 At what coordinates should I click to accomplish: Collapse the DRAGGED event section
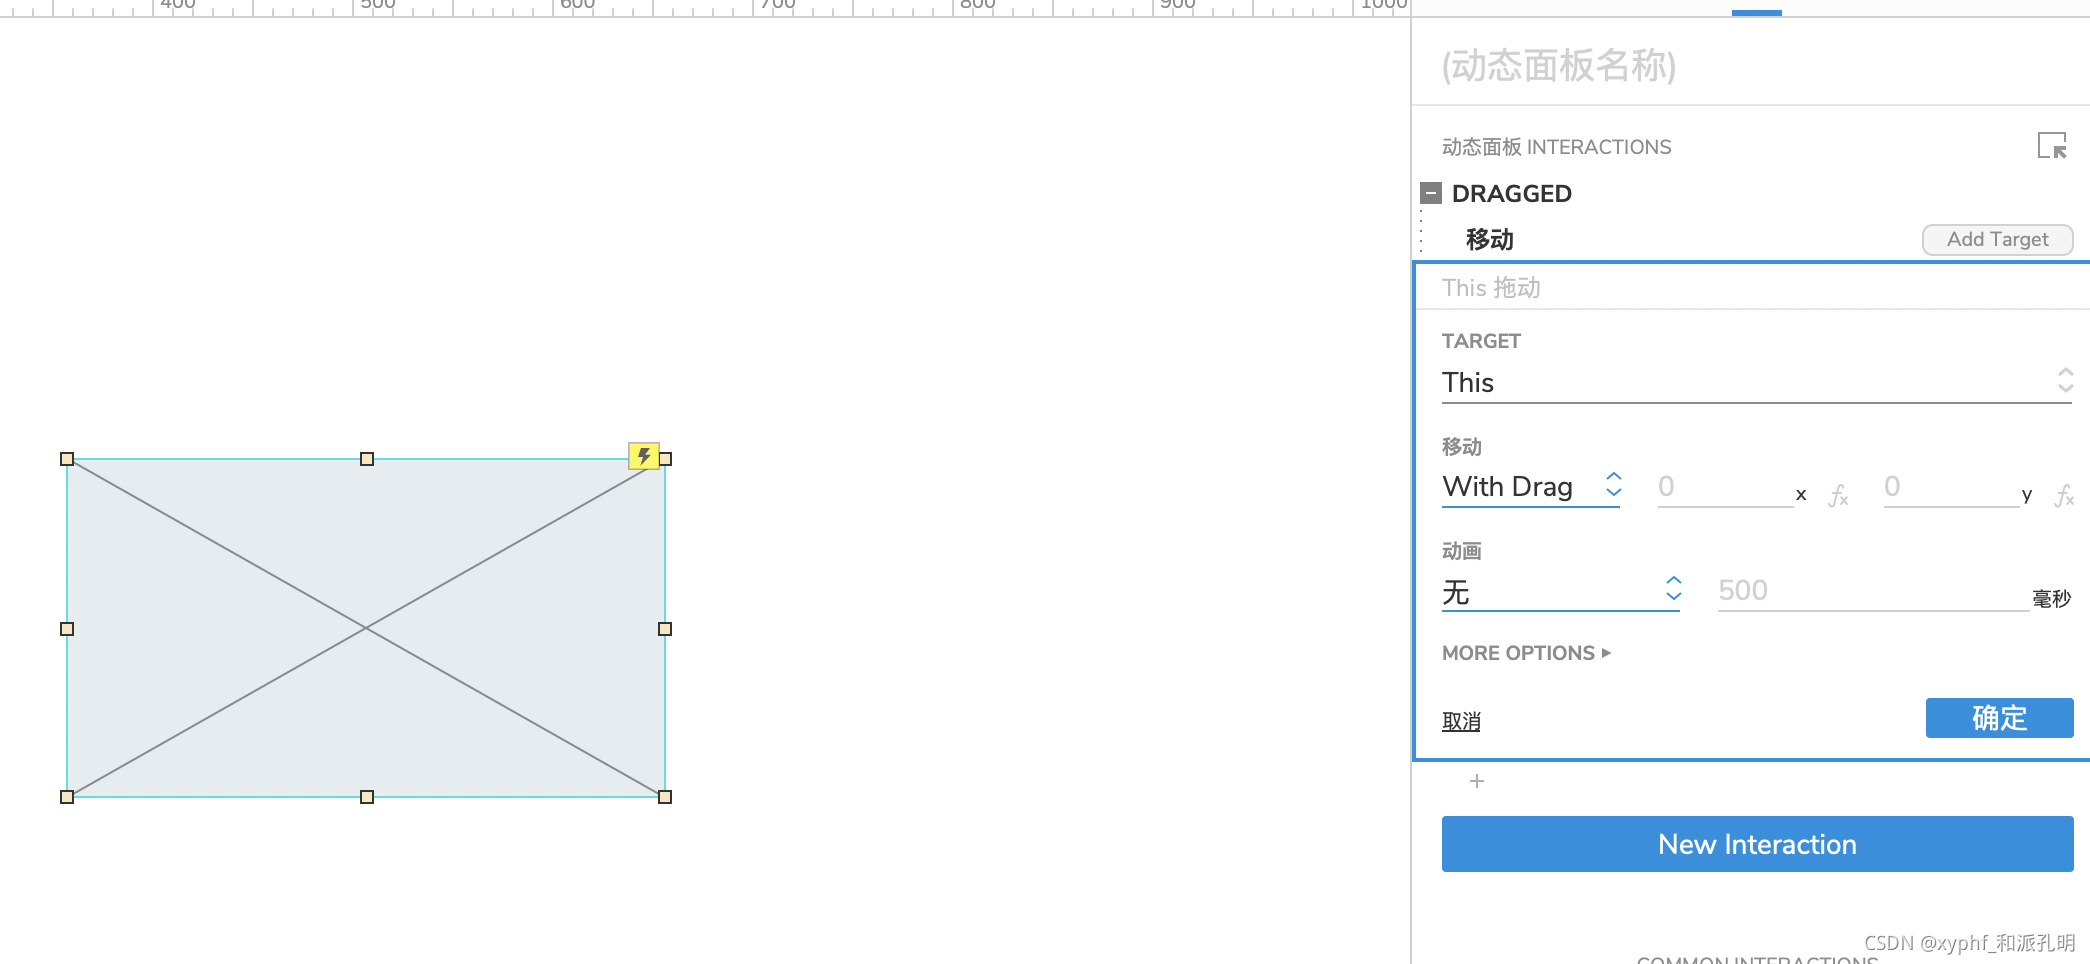(x=1431, y=193)
